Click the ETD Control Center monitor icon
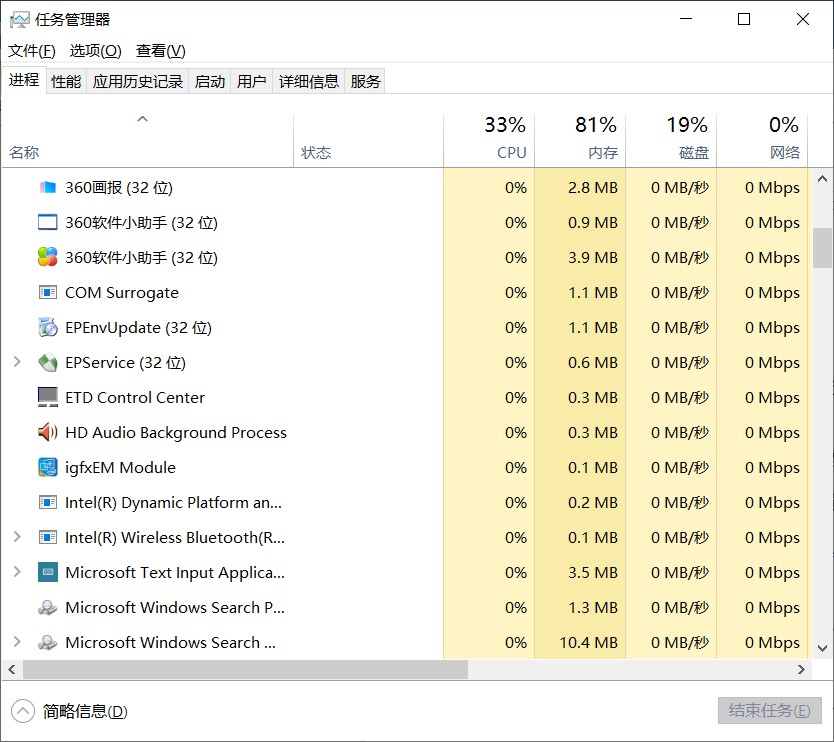Screen dimensions: 834x742 [48, 397]
